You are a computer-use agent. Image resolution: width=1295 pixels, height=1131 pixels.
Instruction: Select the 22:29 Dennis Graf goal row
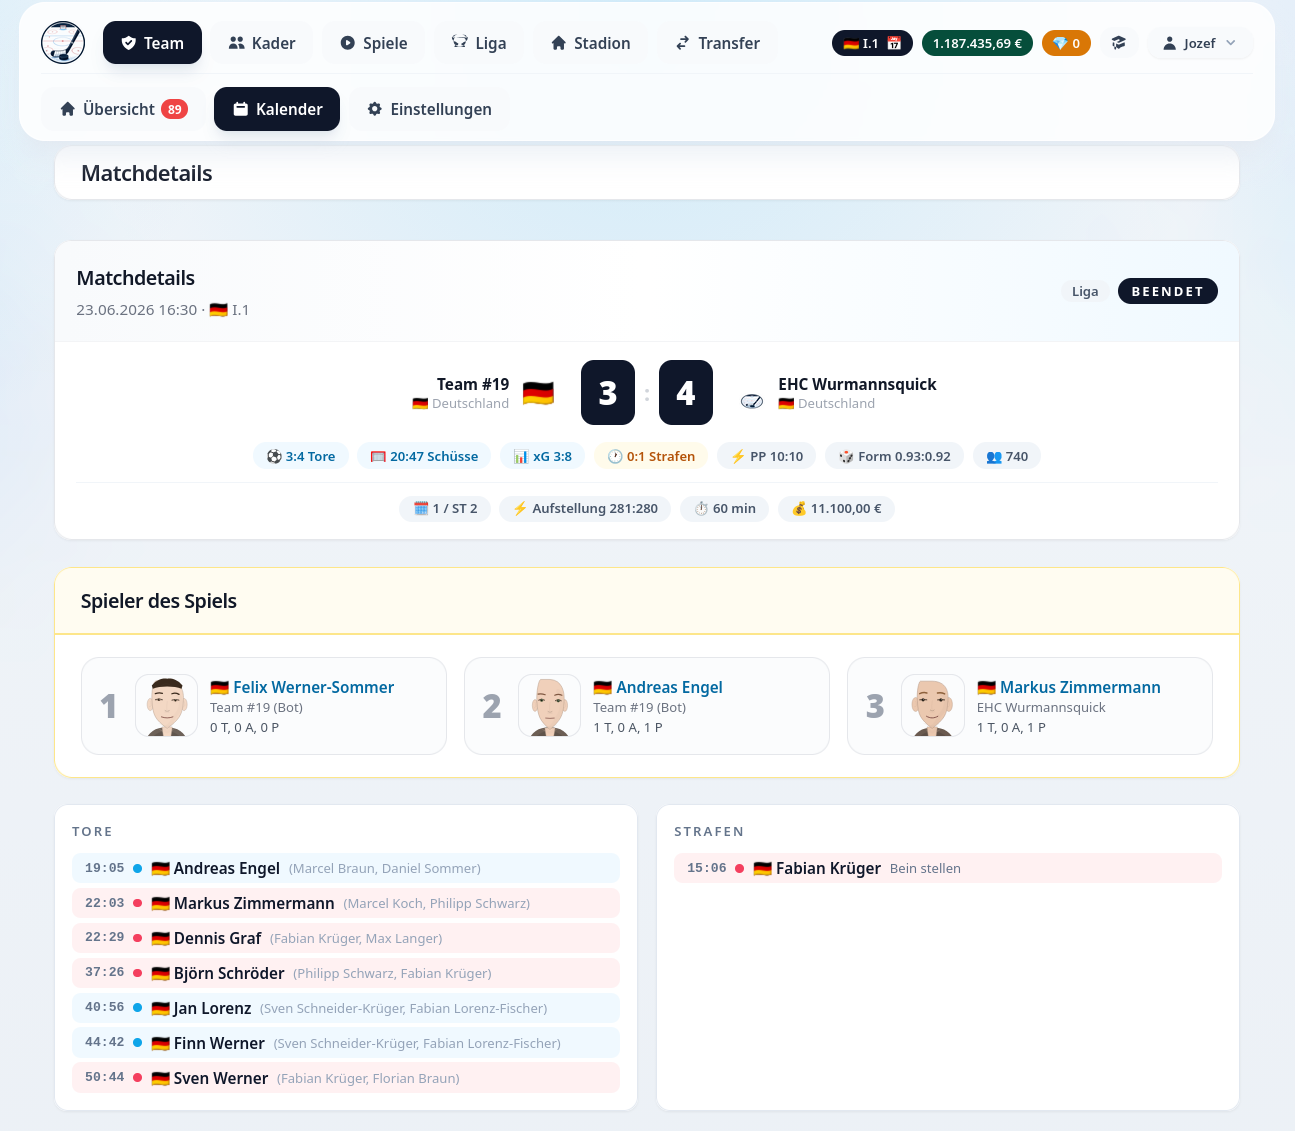pyautogui.click(x=346, y=938)
